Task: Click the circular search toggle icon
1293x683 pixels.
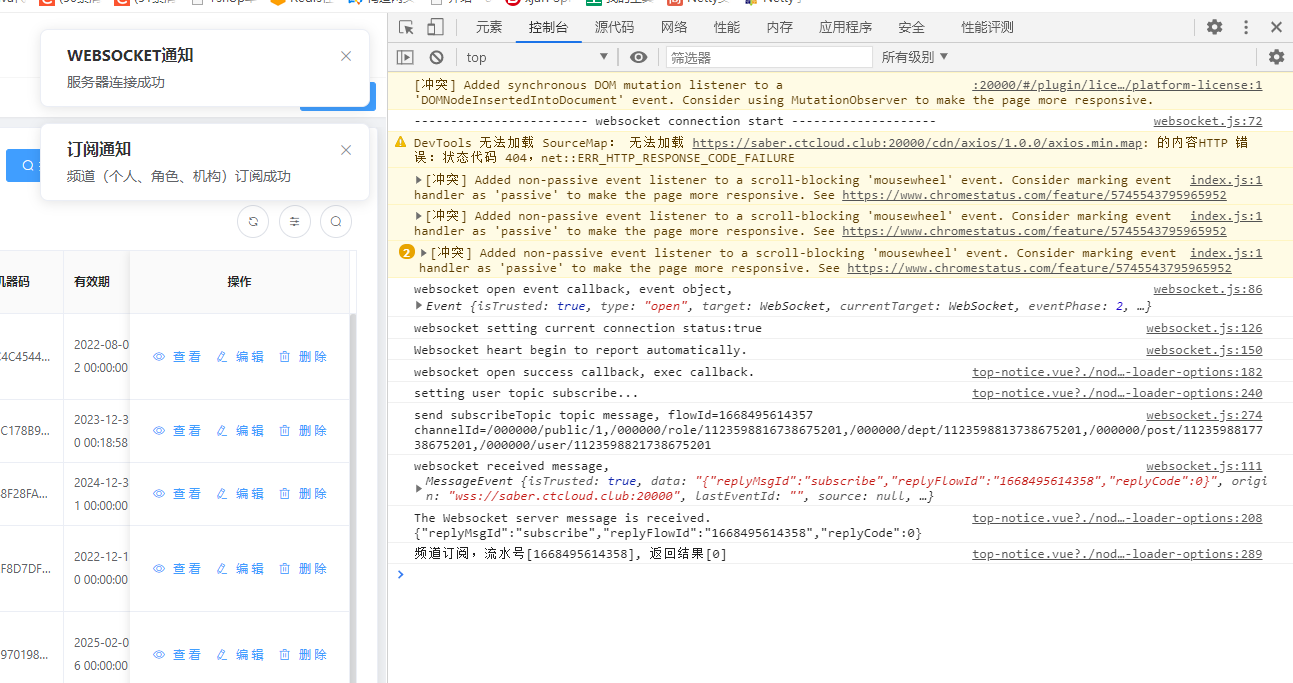Action: [x=336, y=222]
